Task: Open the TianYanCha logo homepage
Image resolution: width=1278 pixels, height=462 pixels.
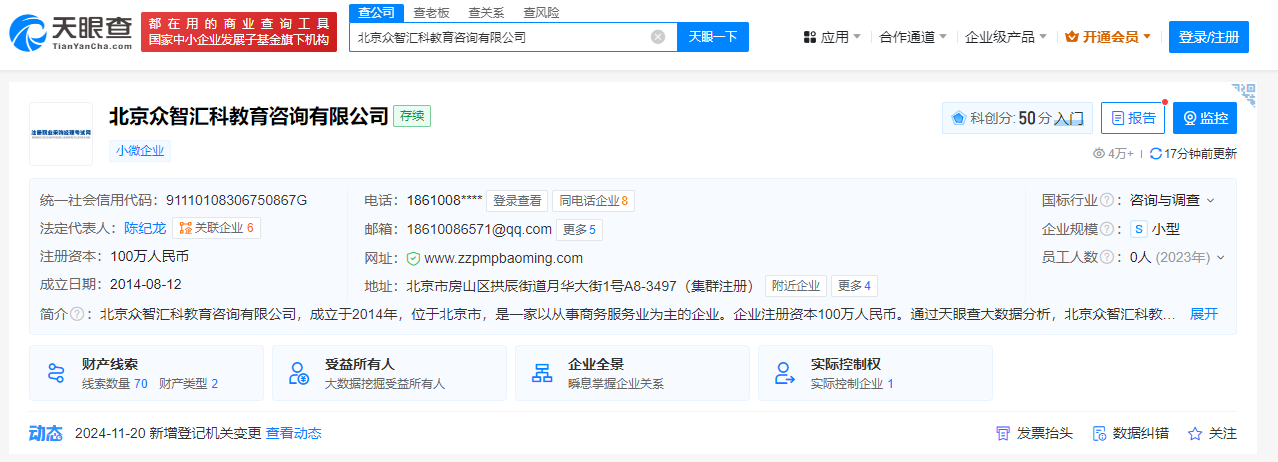Action: coord(71,33)
